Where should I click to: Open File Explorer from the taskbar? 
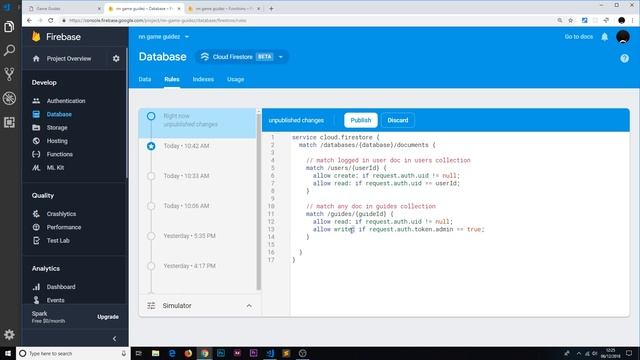(156, 353)
